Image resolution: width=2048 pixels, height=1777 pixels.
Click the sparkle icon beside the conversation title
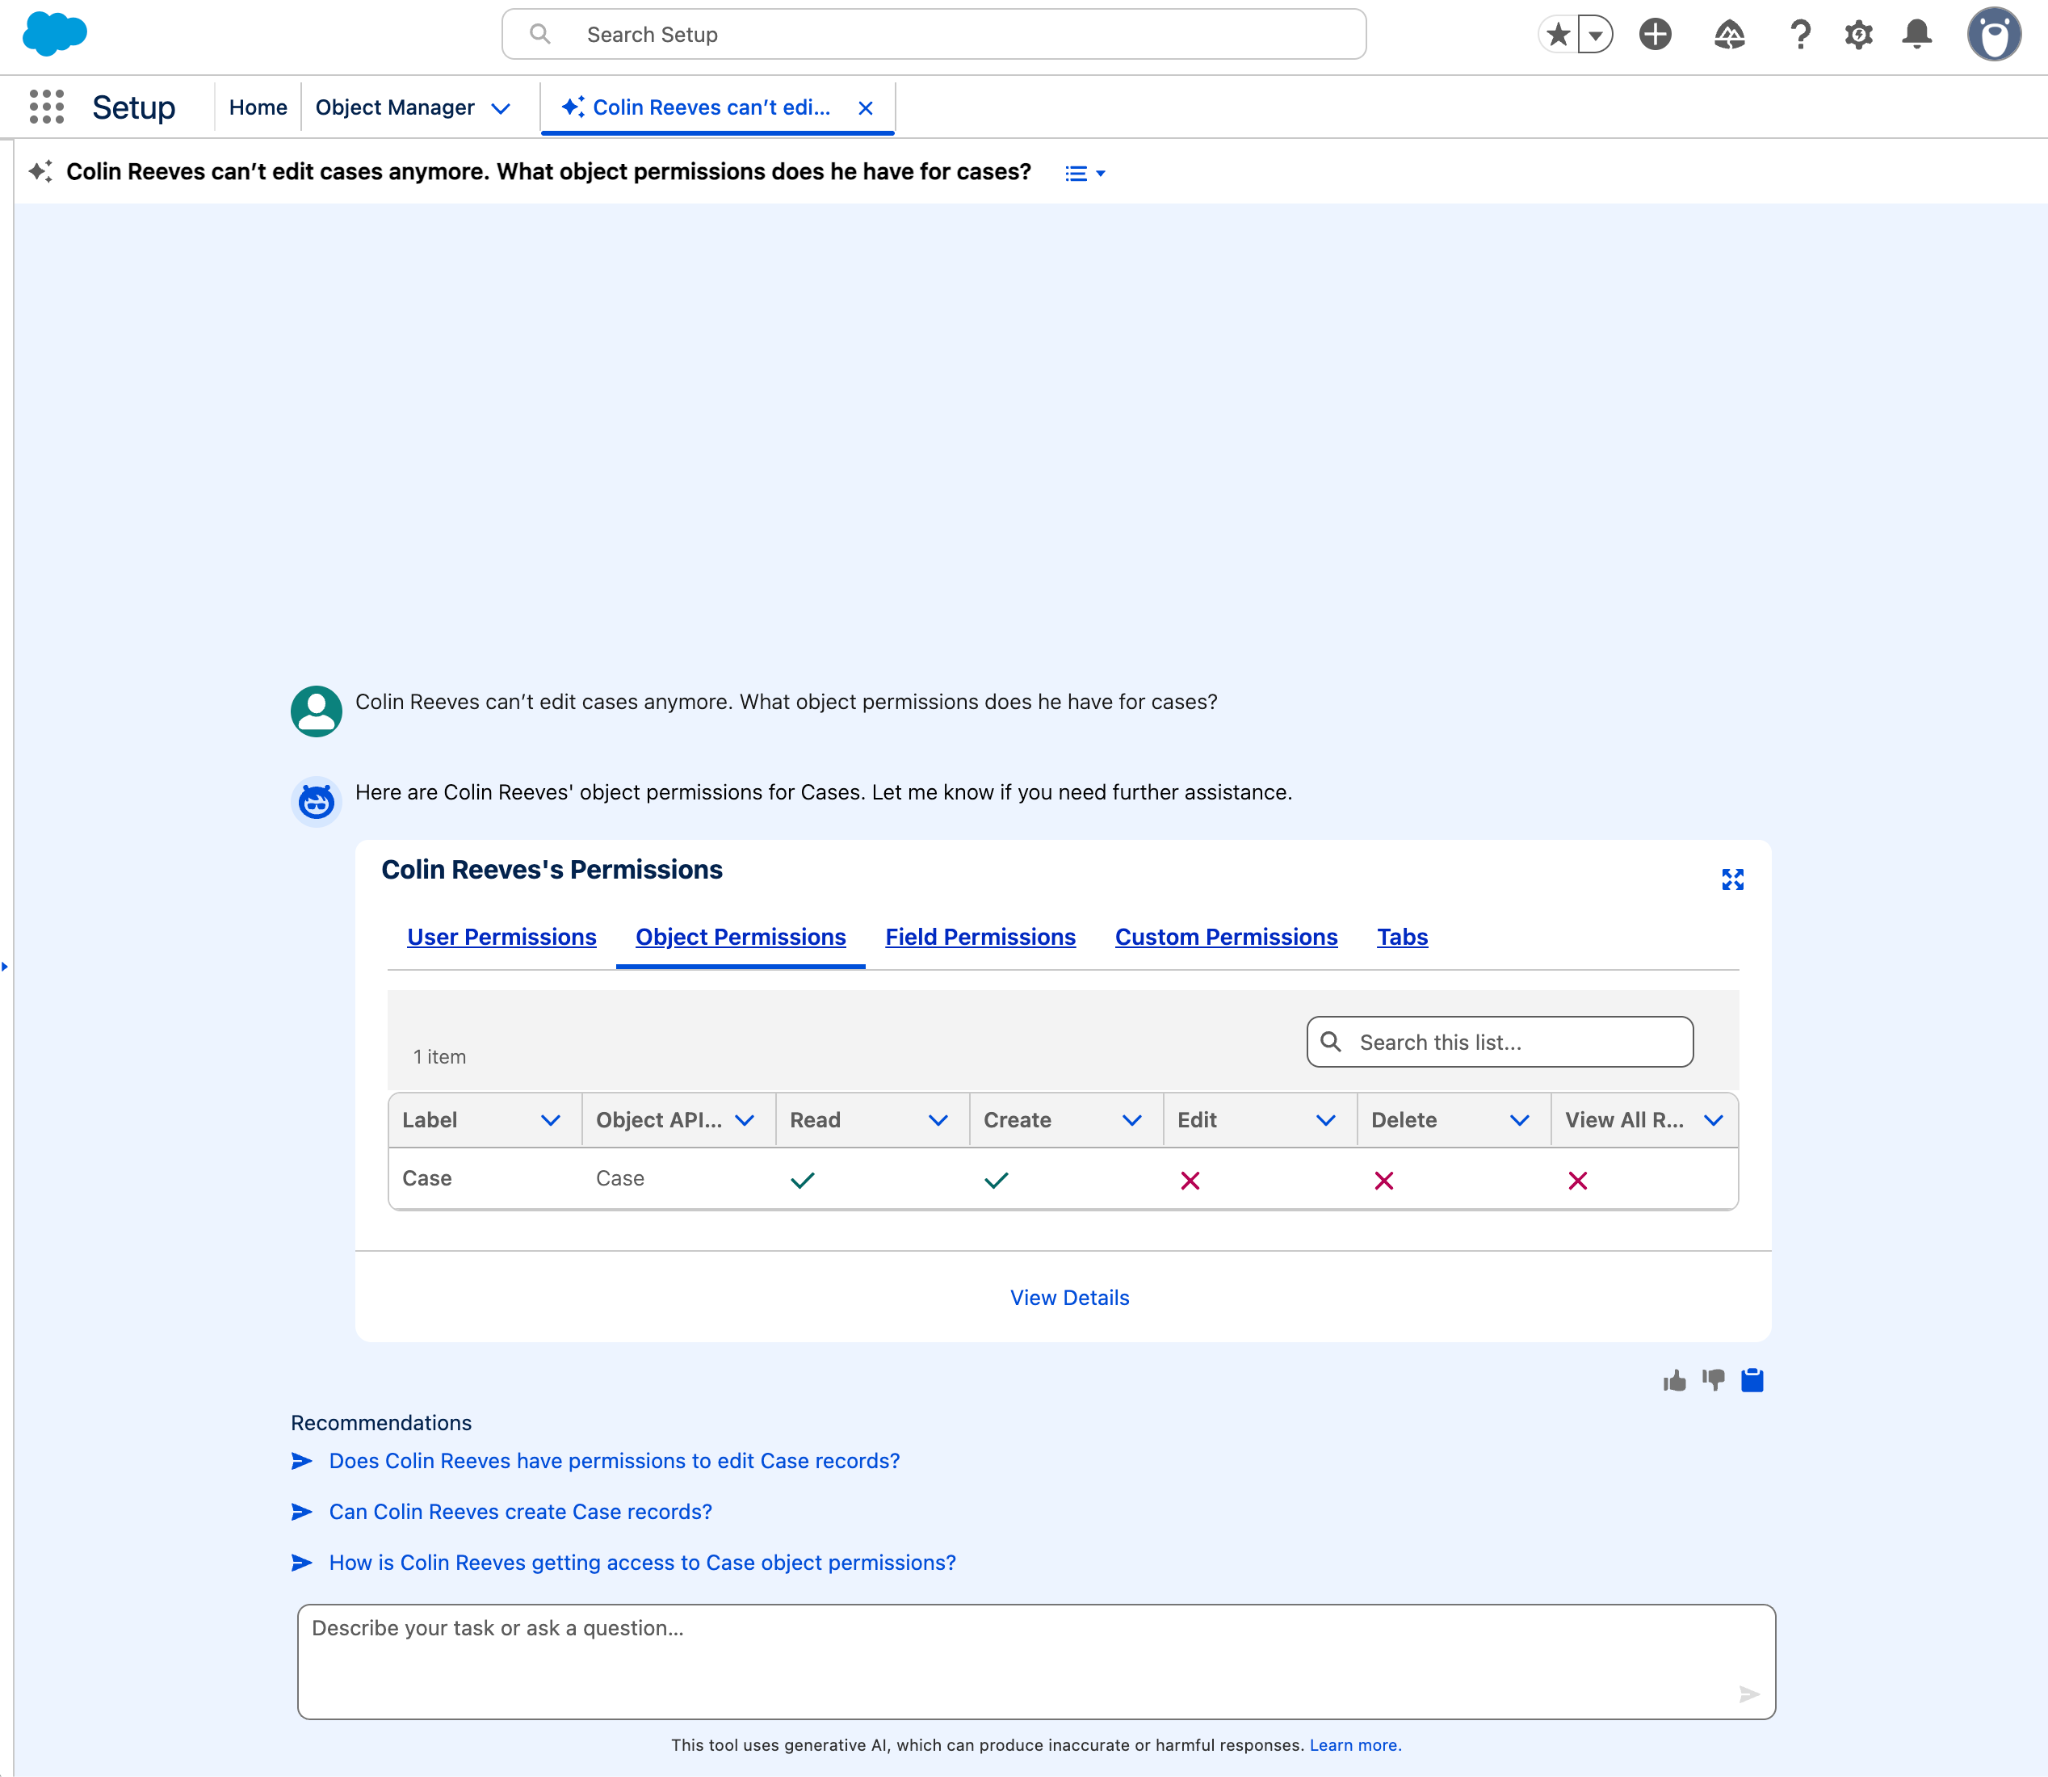click(x=40, y=172)
